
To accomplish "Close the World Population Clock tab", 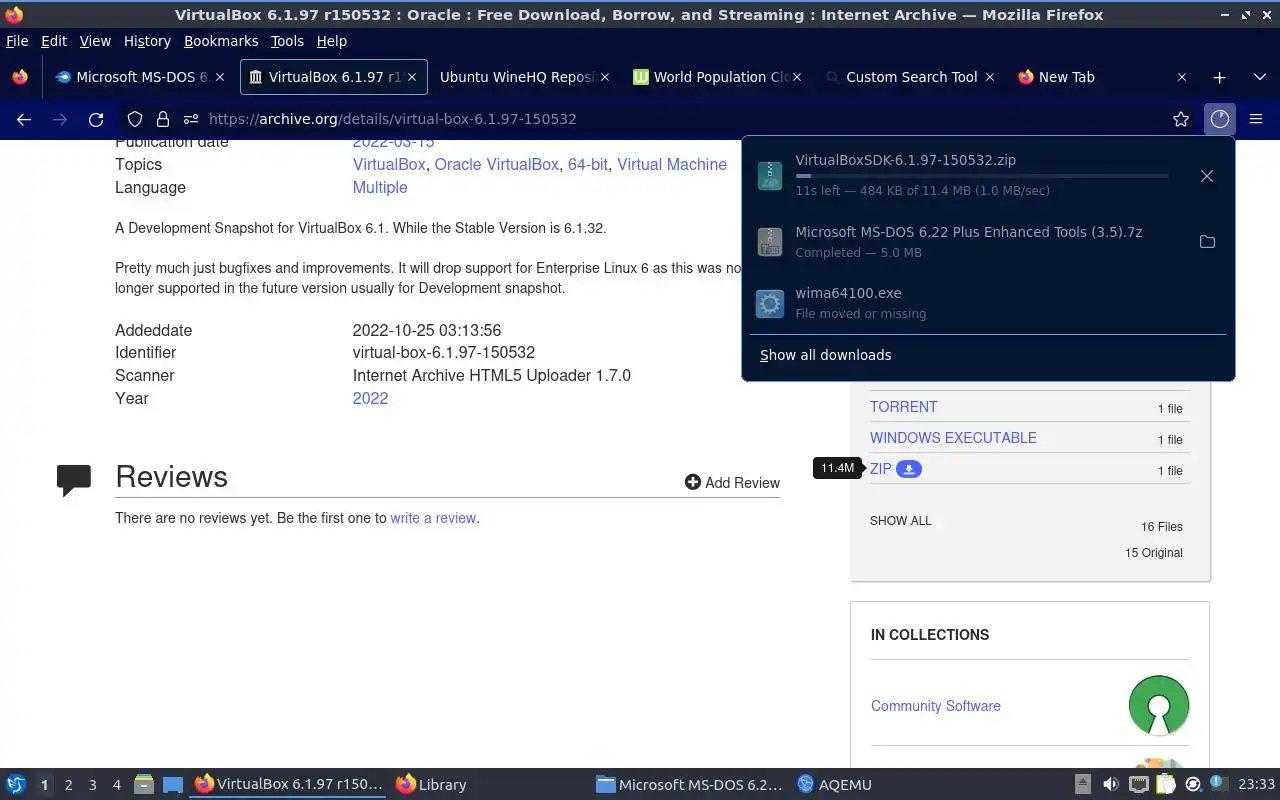I will [798, 77].
